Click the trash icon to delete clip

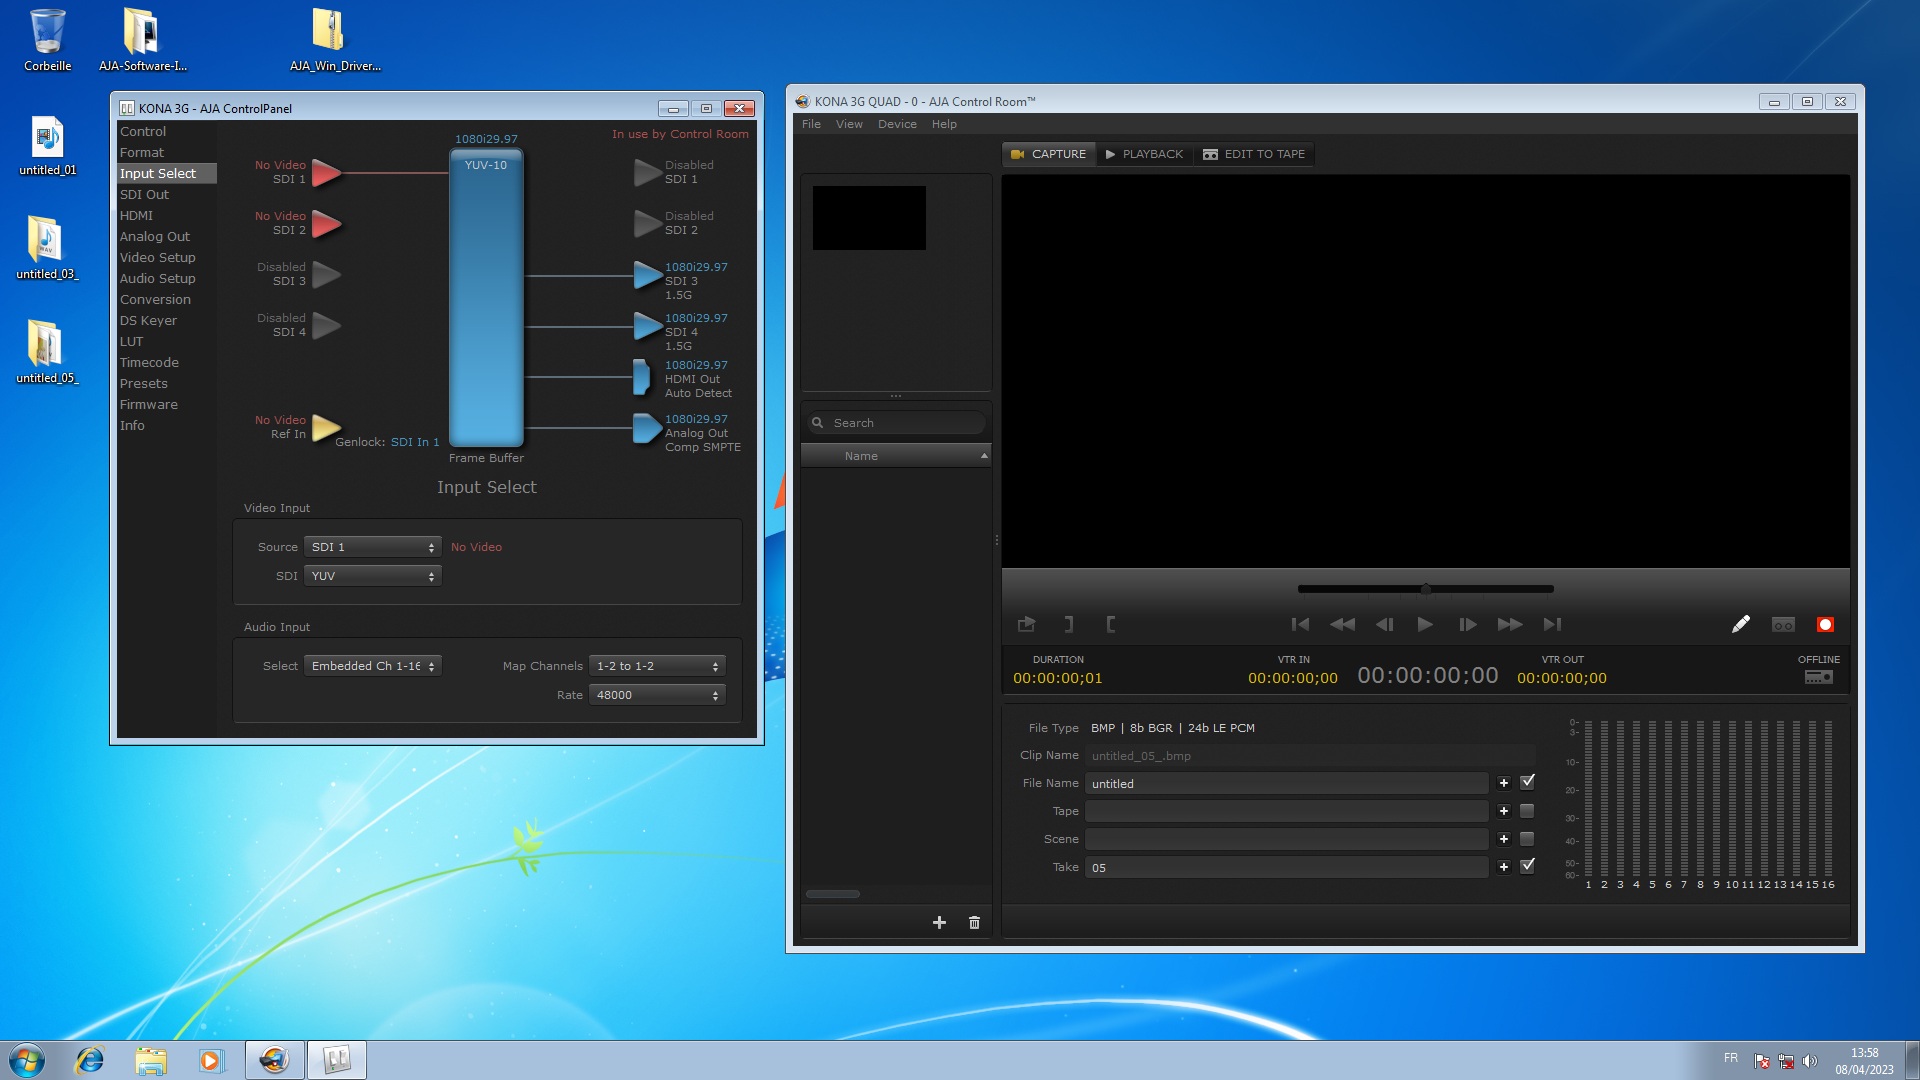[974, 923]
